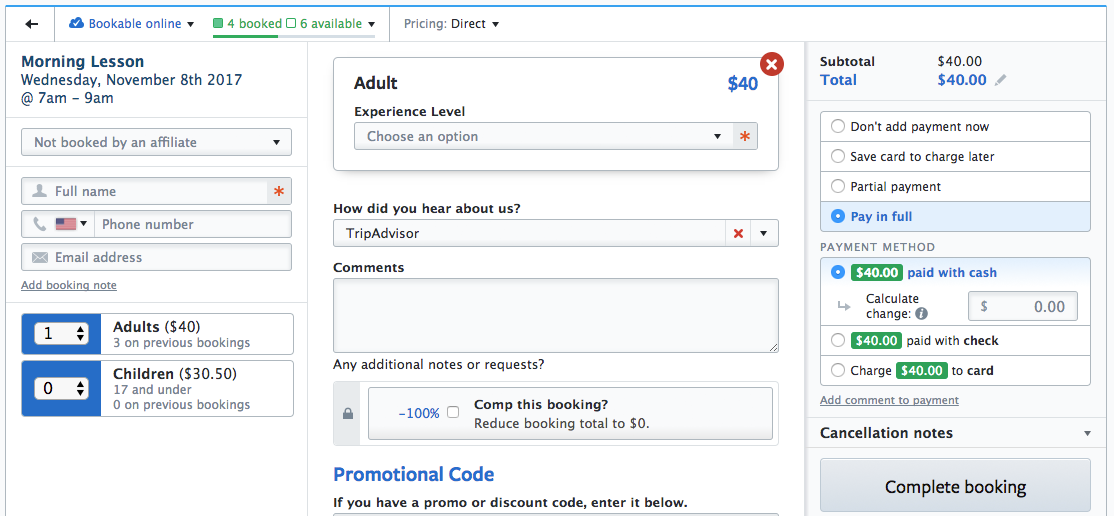
Task: Click the Bookable online cloud icon
Action: (x=76, y=23)
